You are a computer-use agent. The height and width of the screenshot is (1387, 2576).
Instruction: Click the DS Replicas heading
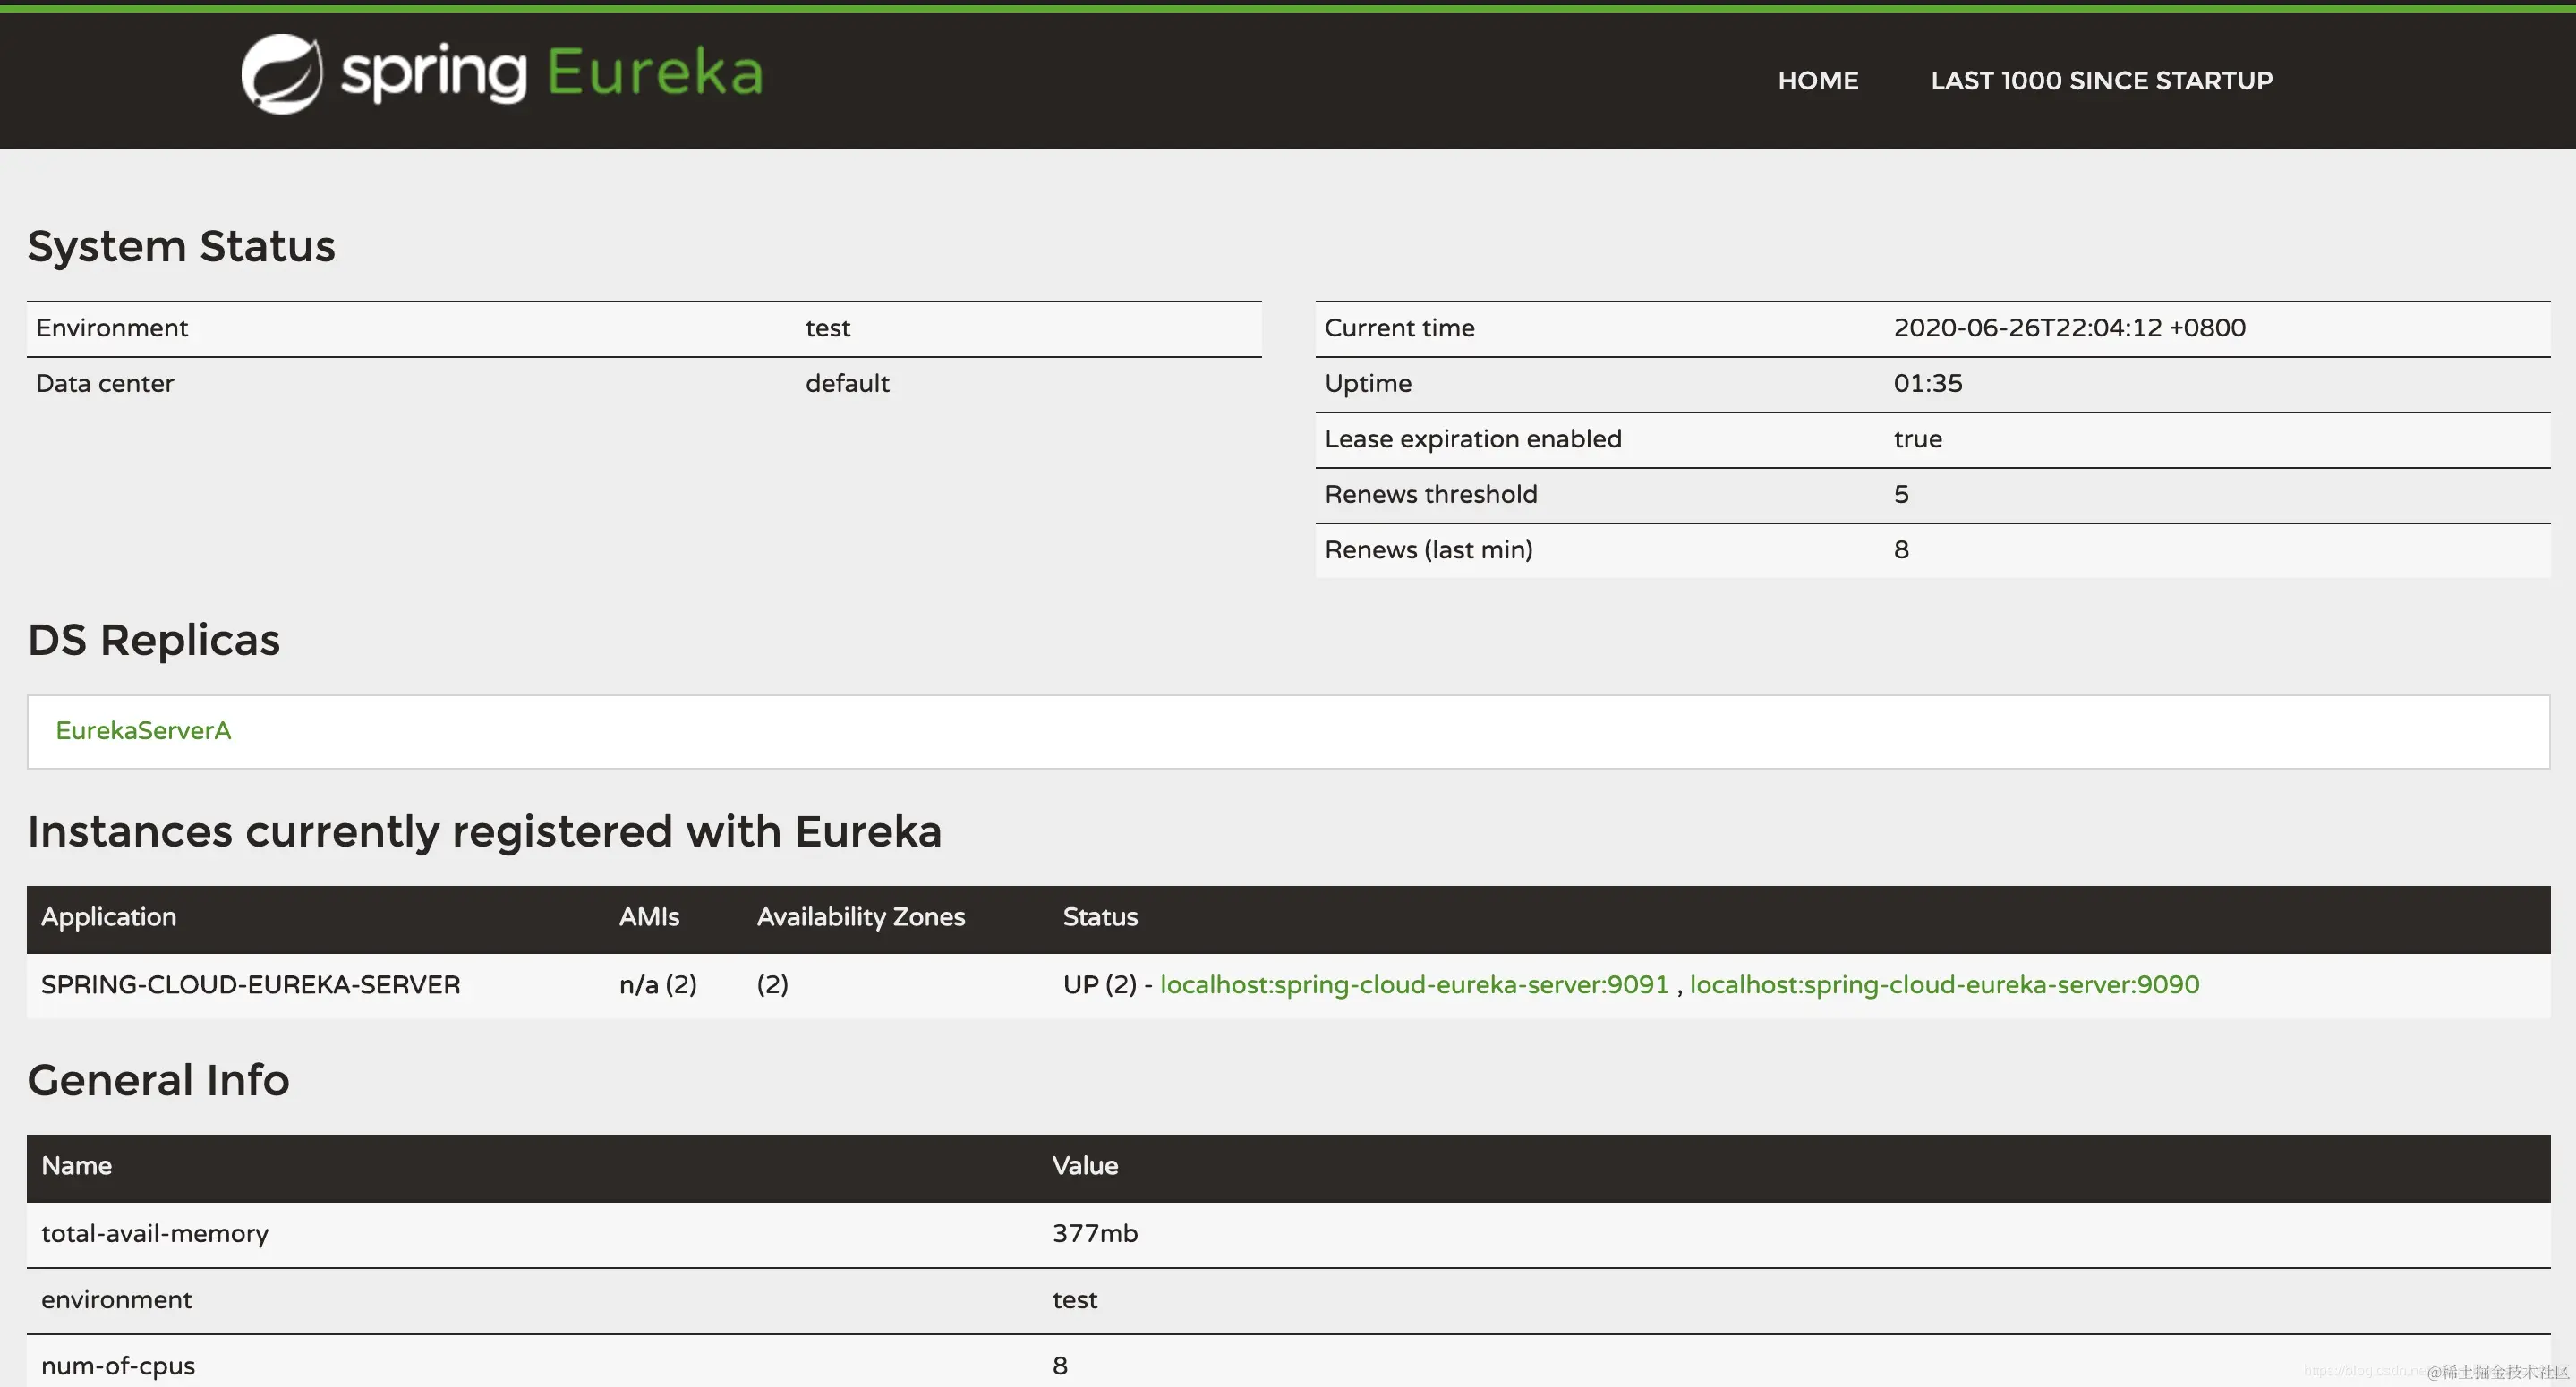(153, 641)
